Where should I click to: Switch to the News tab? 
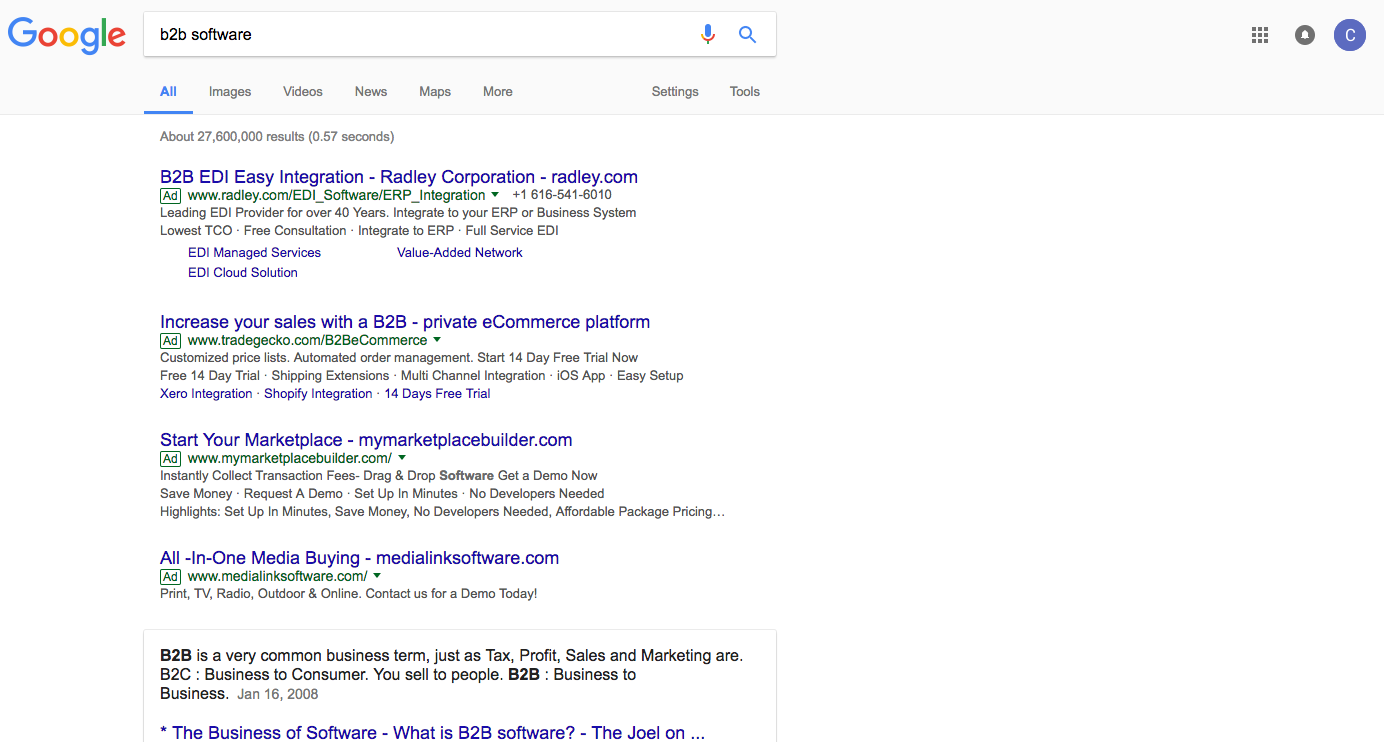[371, 91]
